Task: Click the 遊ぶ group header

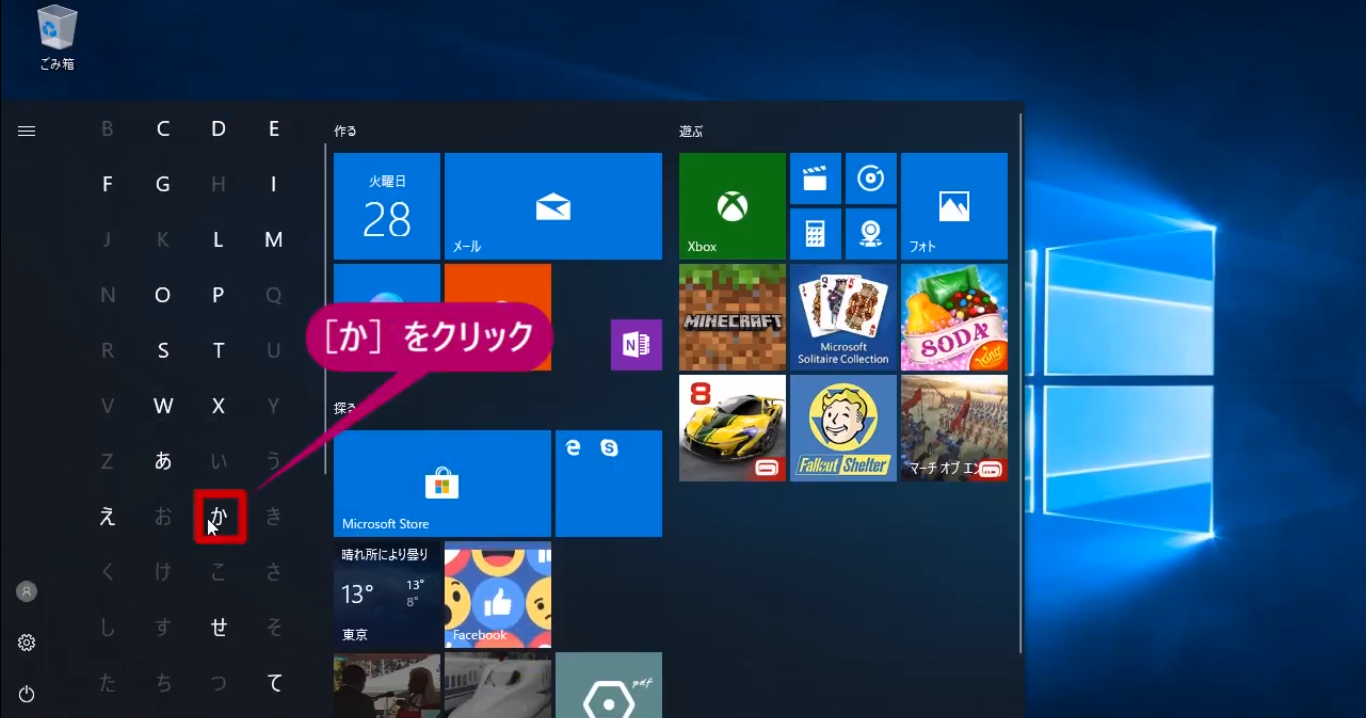Action: click(x=691, y=131)
